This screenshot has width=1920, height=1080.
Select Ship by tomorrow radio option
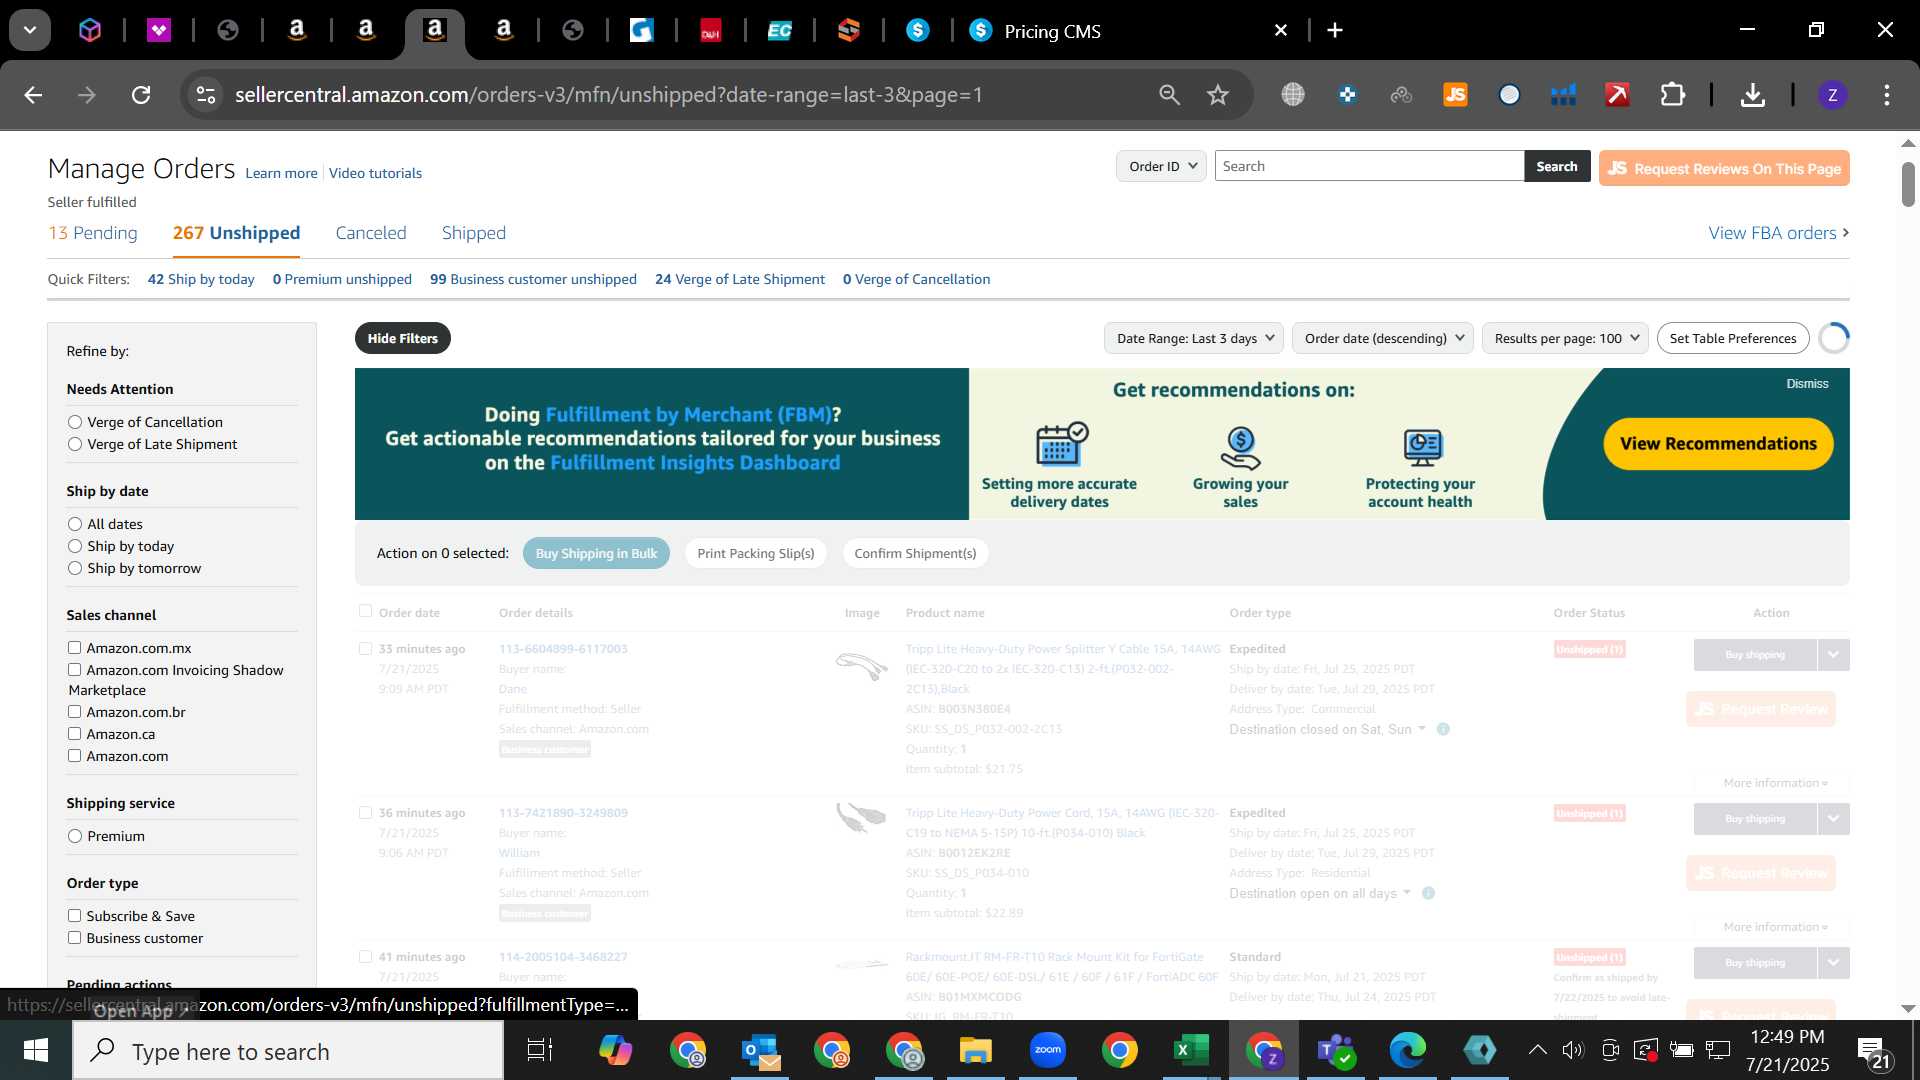pos(75,568)
